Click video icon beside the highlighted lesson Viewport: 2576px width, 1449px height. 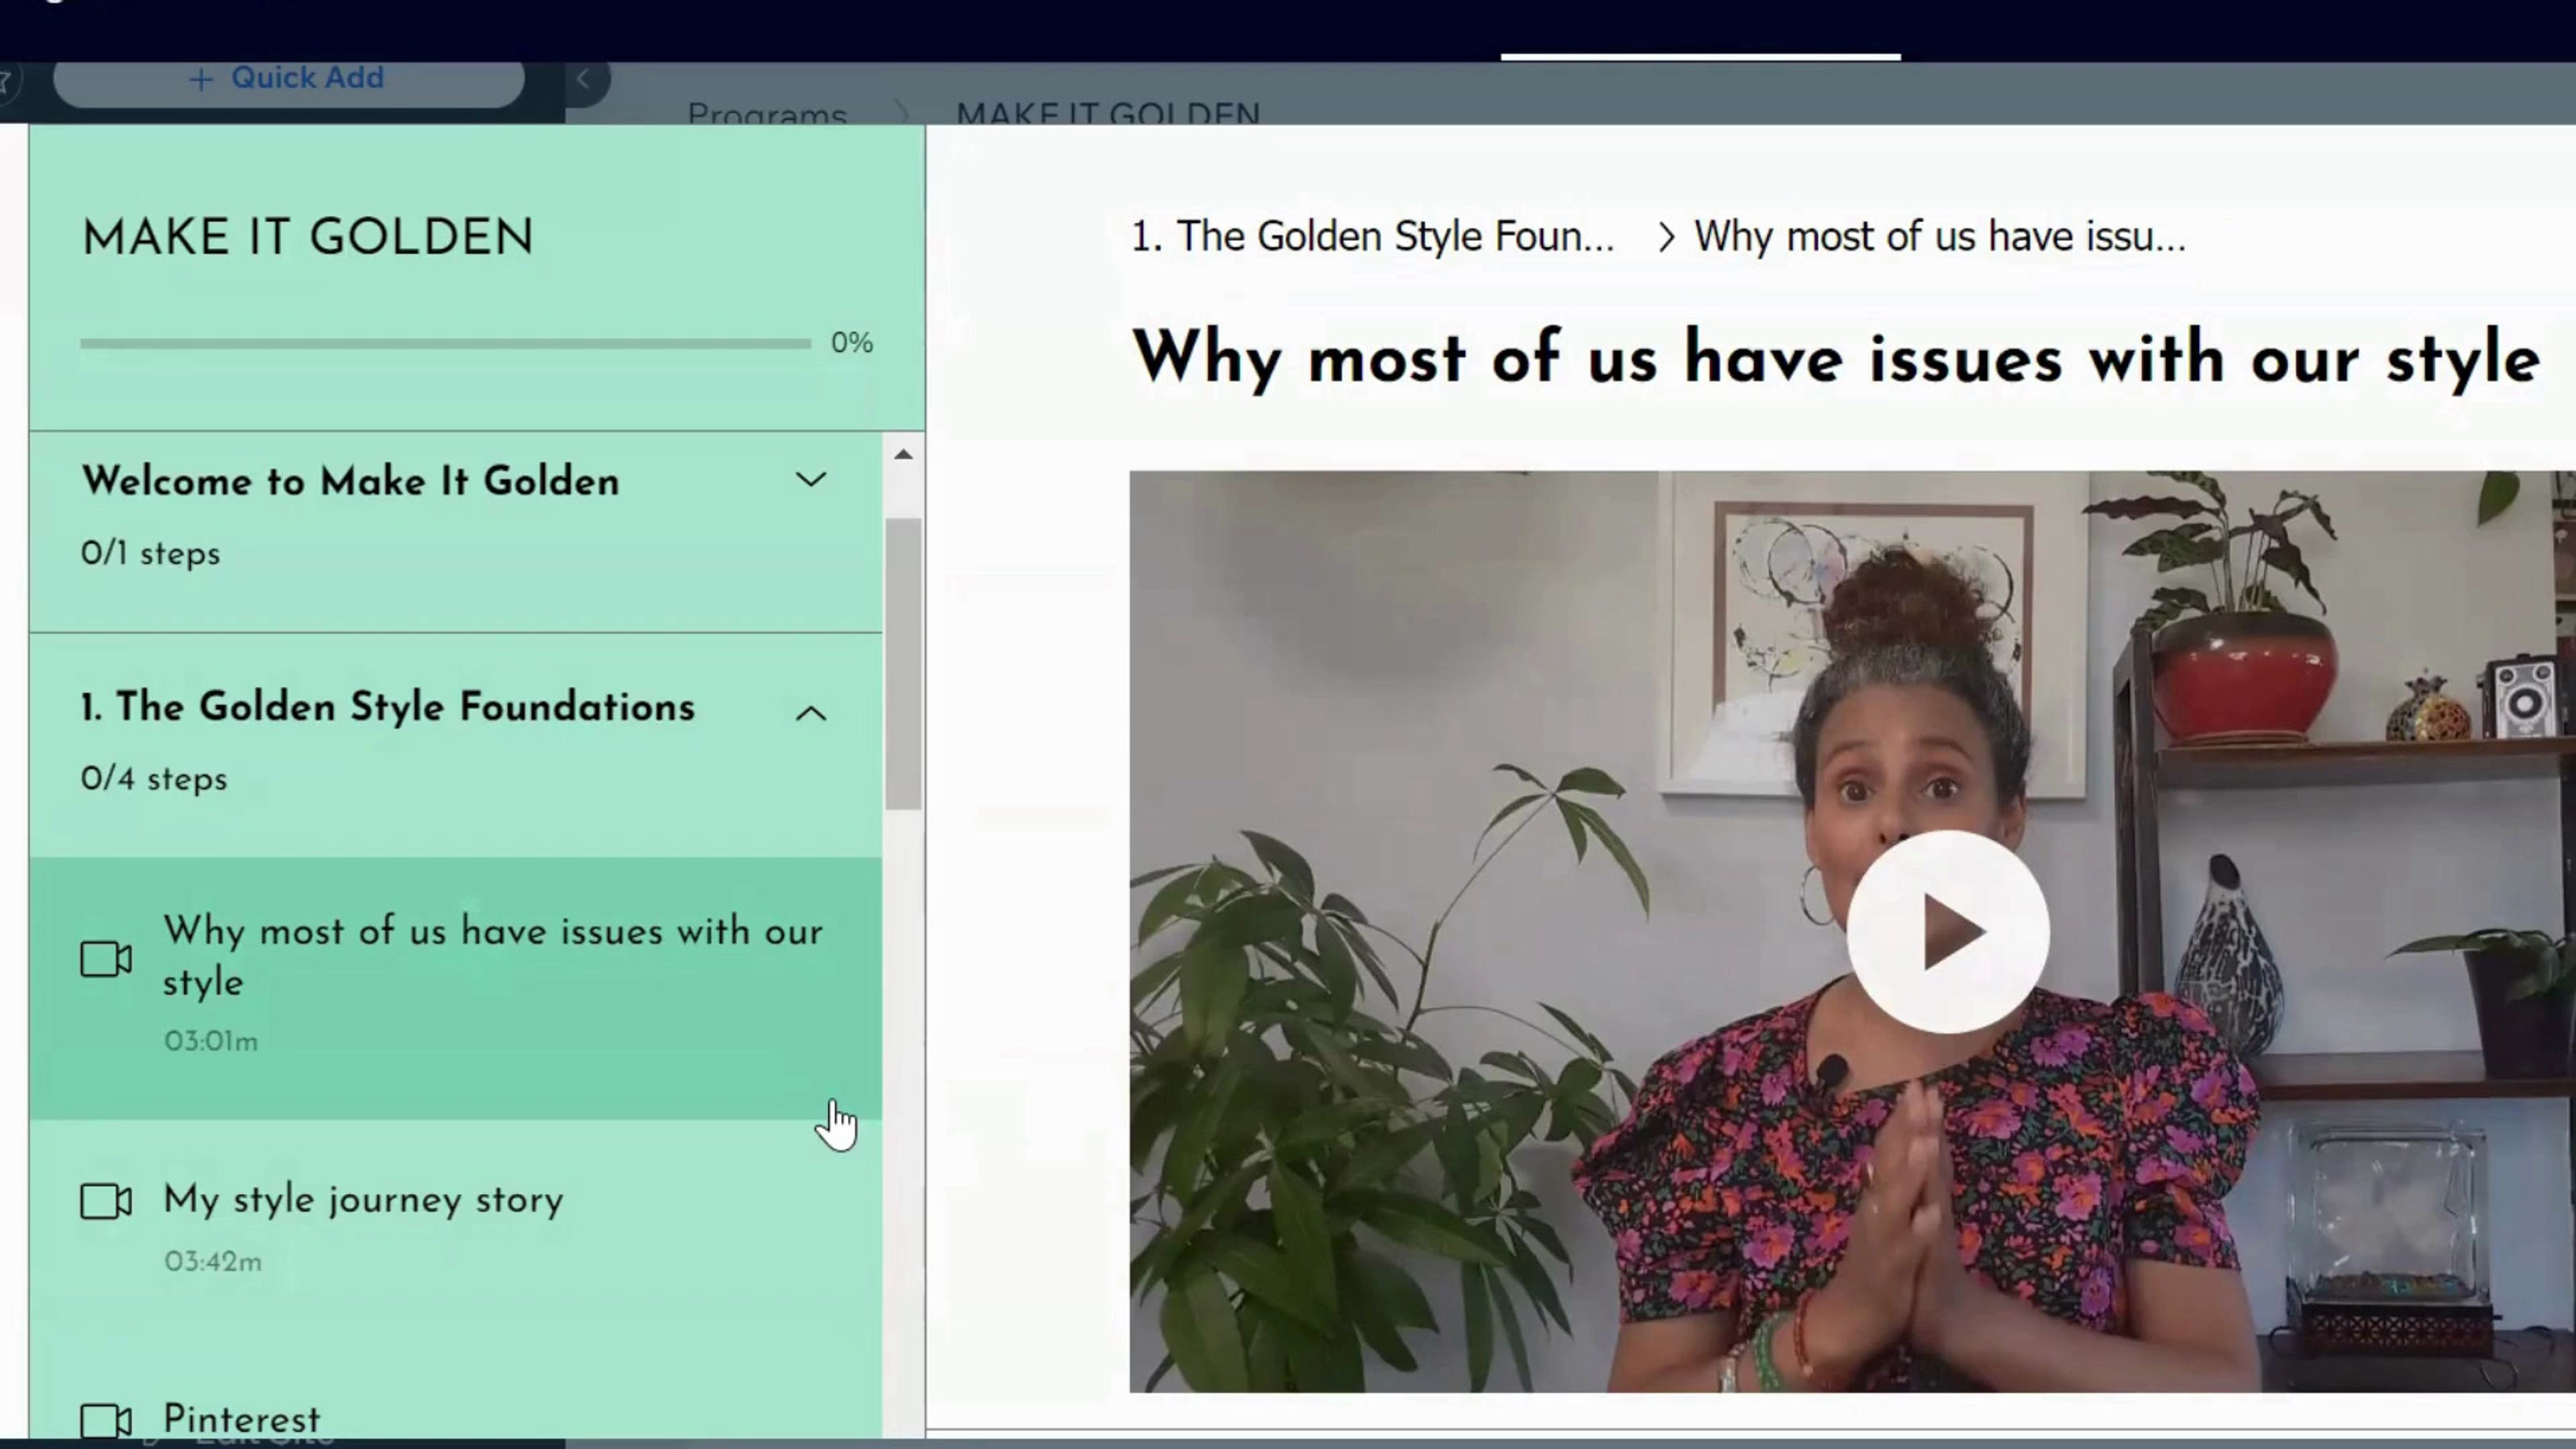tap(106, 959)
